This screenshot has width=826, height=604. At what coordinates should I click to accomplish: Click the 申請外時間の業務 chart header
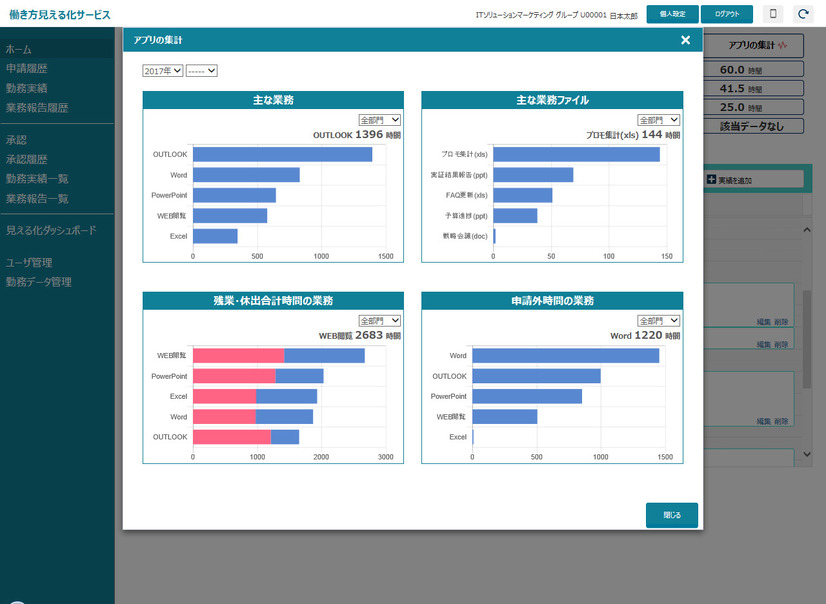point(552,301)
